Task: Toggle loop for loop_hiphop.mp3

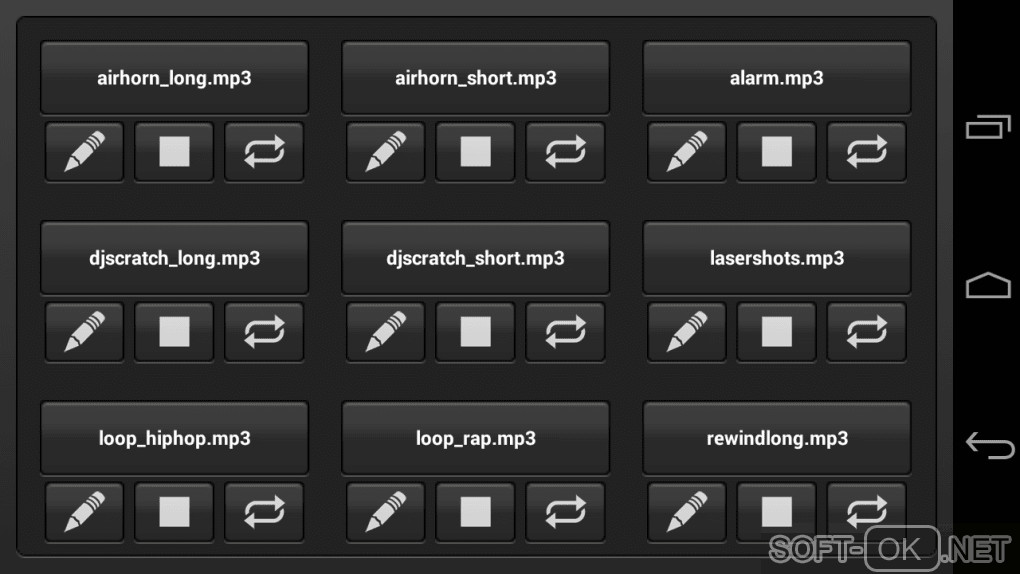Action: [264, 512]
